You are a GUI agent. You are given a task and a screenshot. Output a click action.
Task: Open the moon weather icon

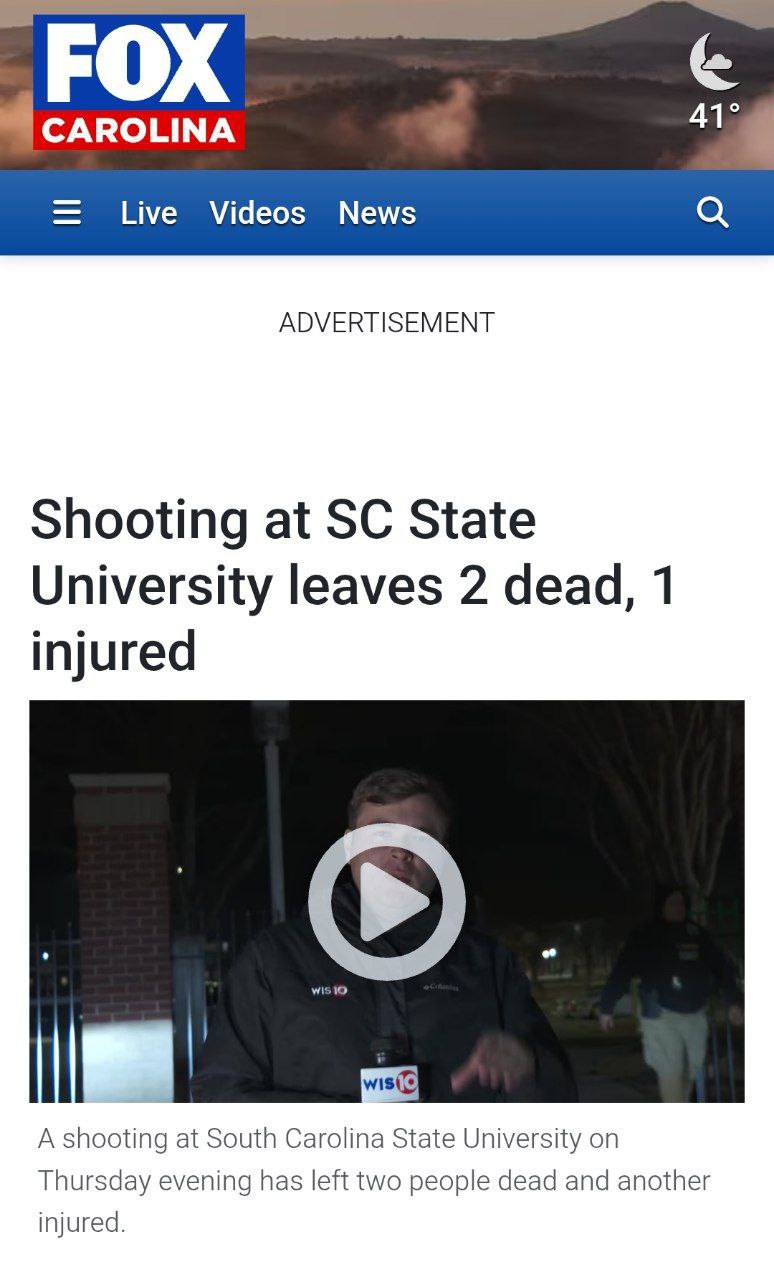point(715,62)
